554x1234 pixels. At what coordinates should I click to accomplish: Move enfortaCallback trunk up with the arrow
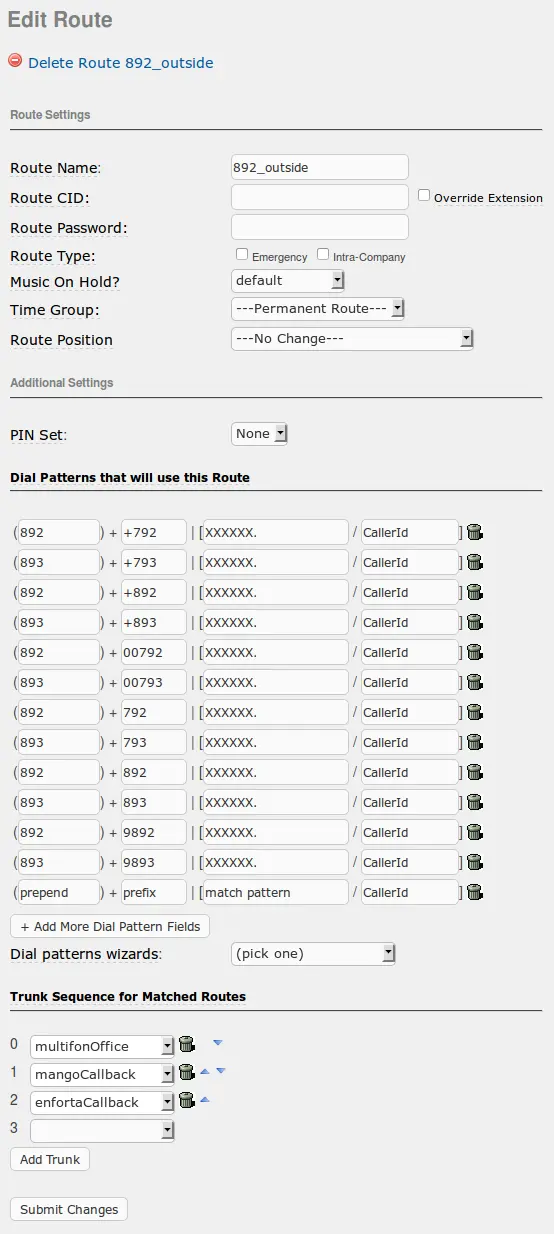204,1099
